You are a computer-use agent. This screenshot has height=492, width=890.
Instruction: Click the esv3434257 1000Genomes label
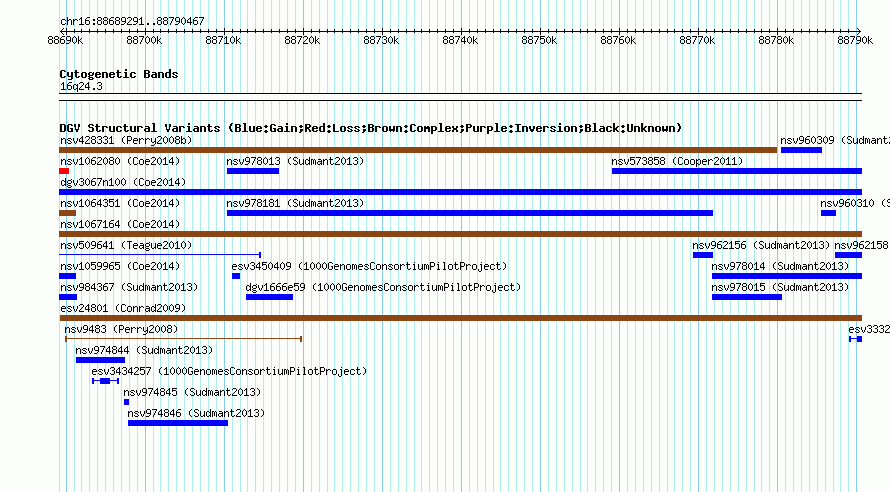tap(229, 371)
